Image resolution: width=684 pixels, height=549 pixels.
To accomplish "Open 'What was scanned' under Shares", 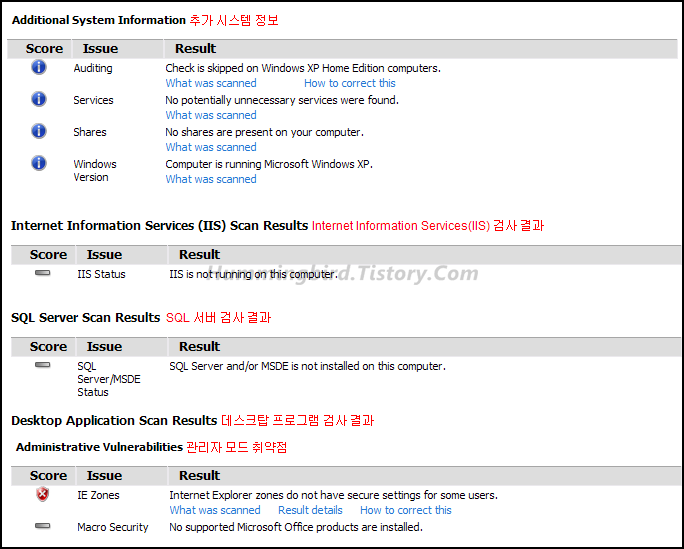I will coord(211,148).
